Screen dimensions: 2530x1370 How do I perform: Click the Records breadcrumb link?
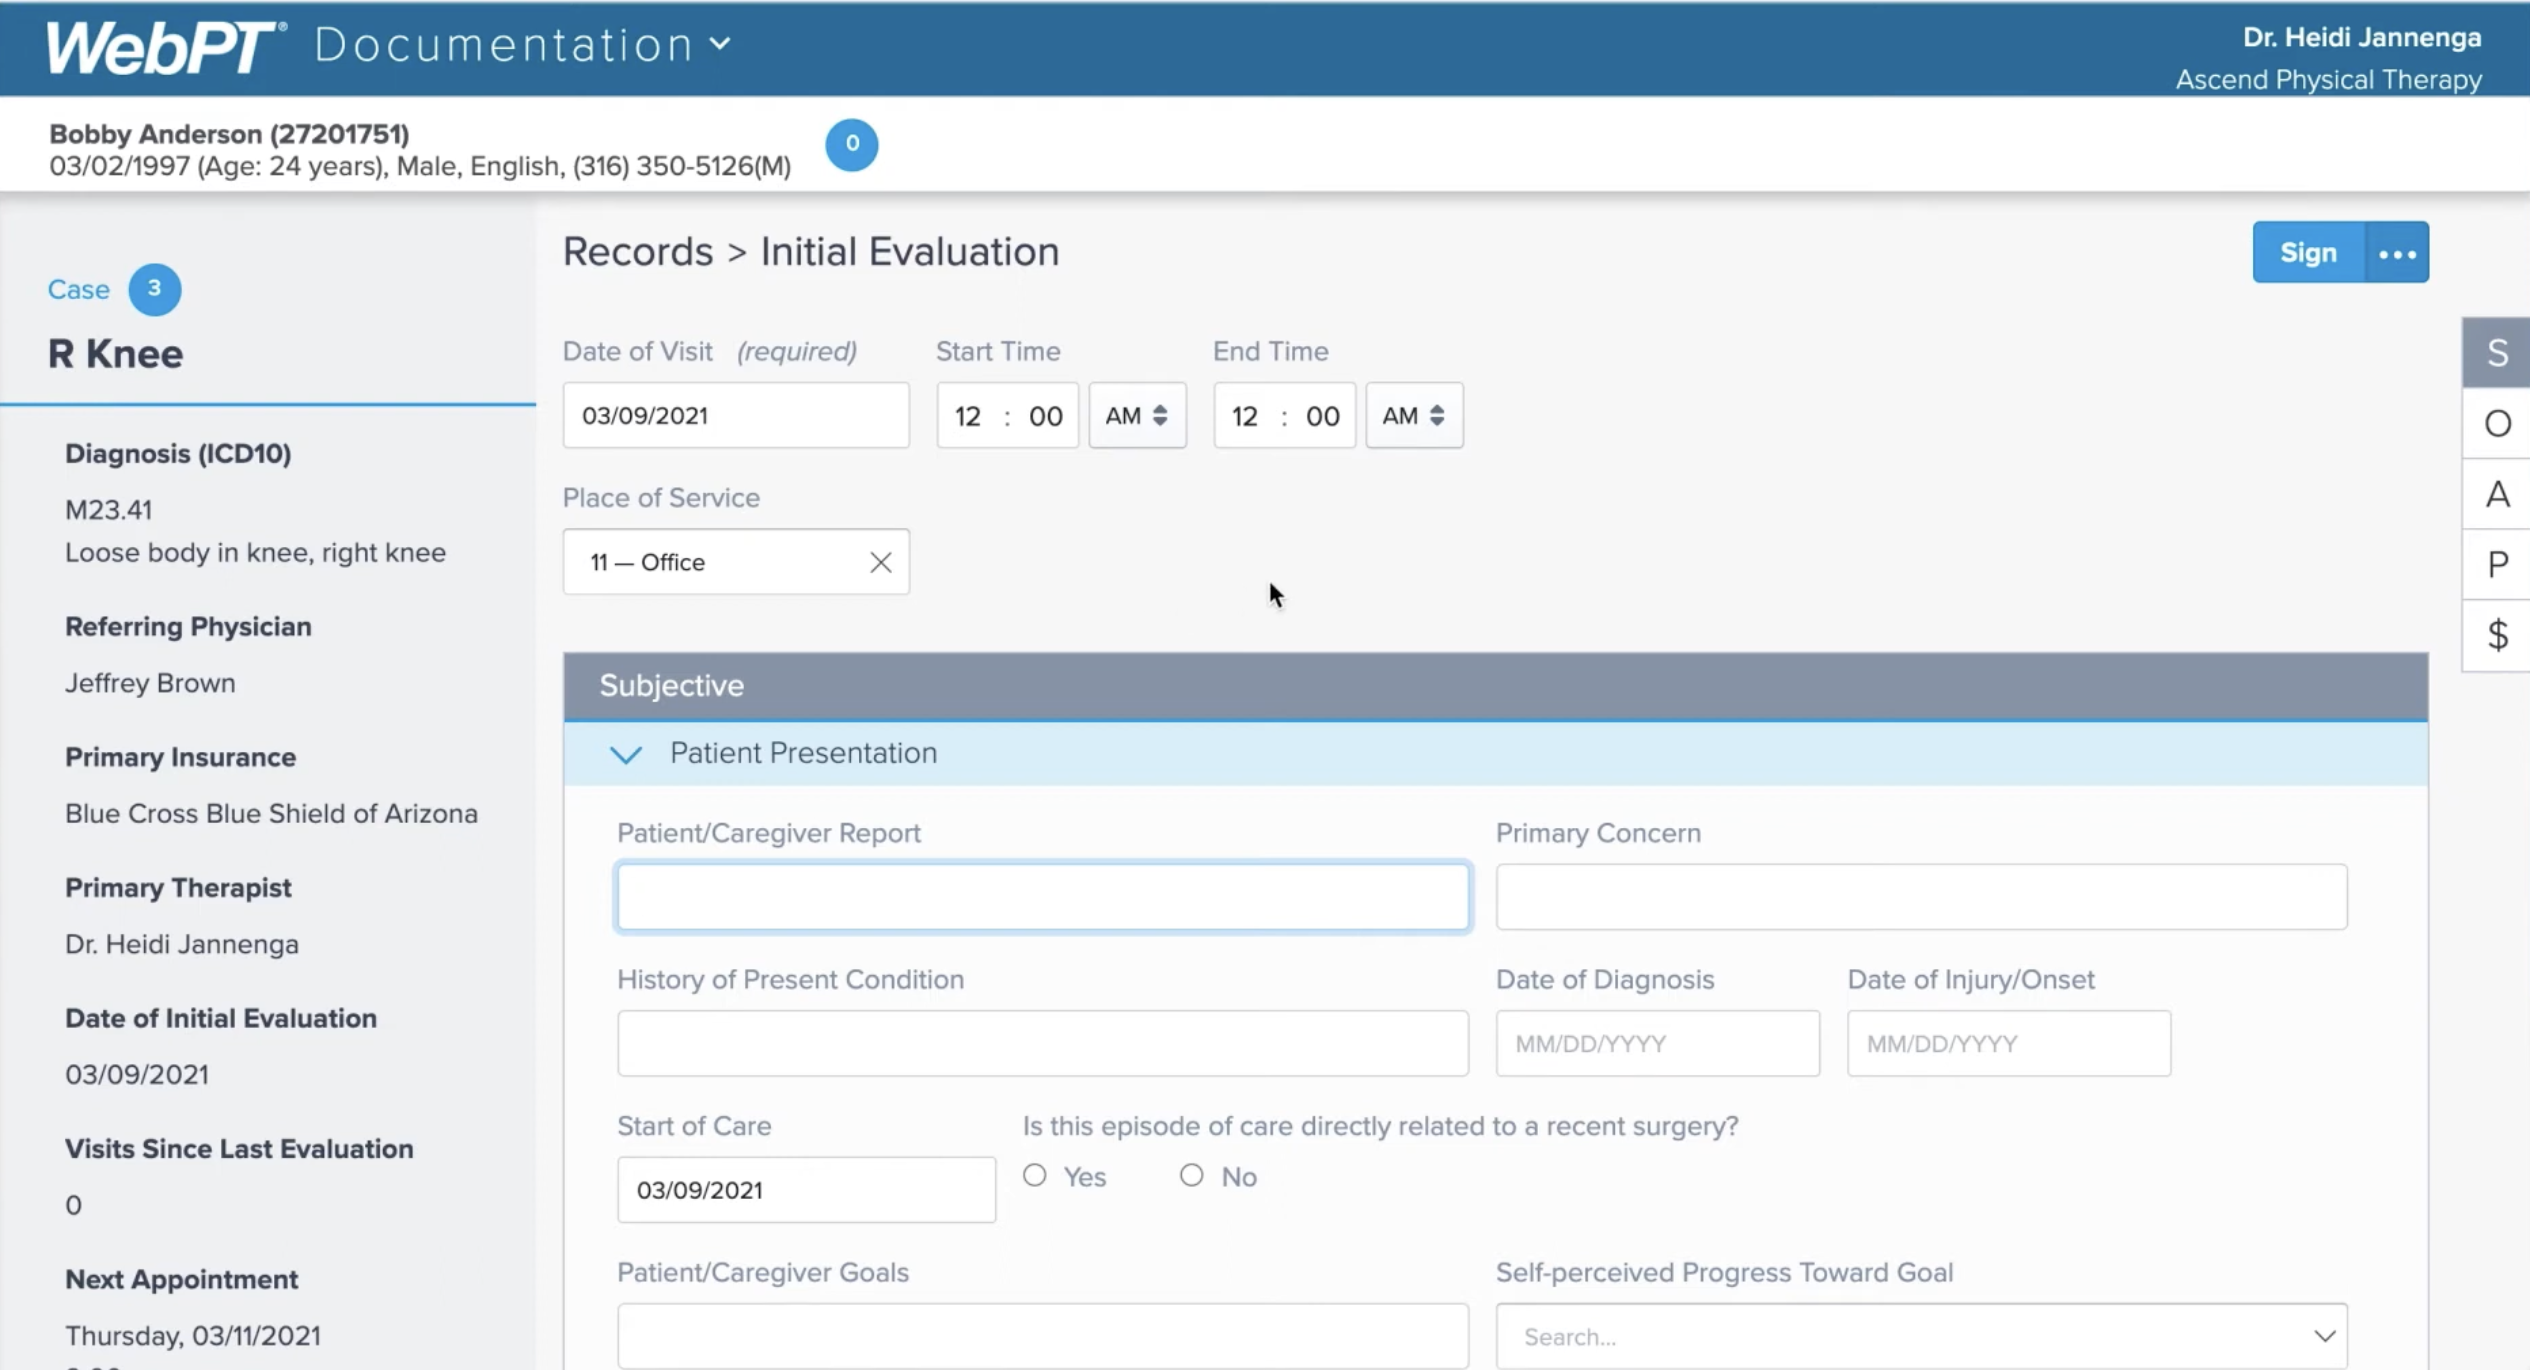[638, 252]
